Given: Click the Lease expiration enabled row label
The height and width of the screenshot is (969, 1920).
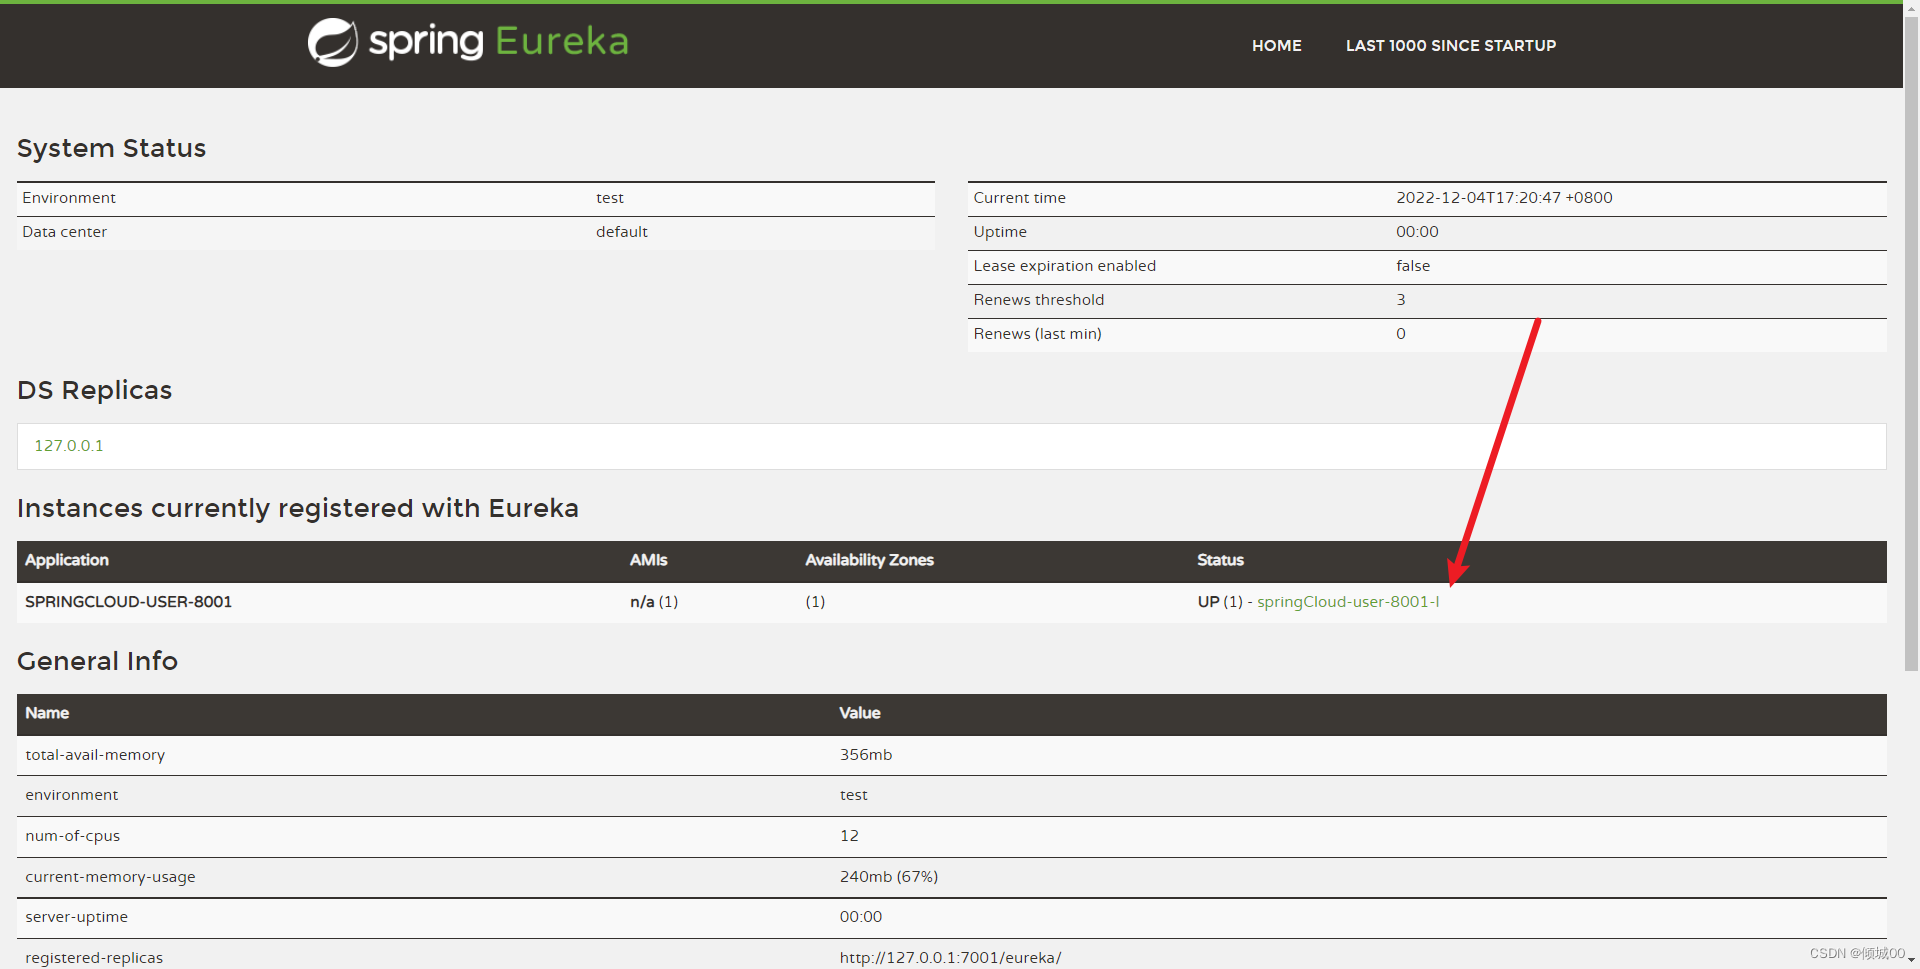Looking at the screenshot, I should (x=1064, y=266).
